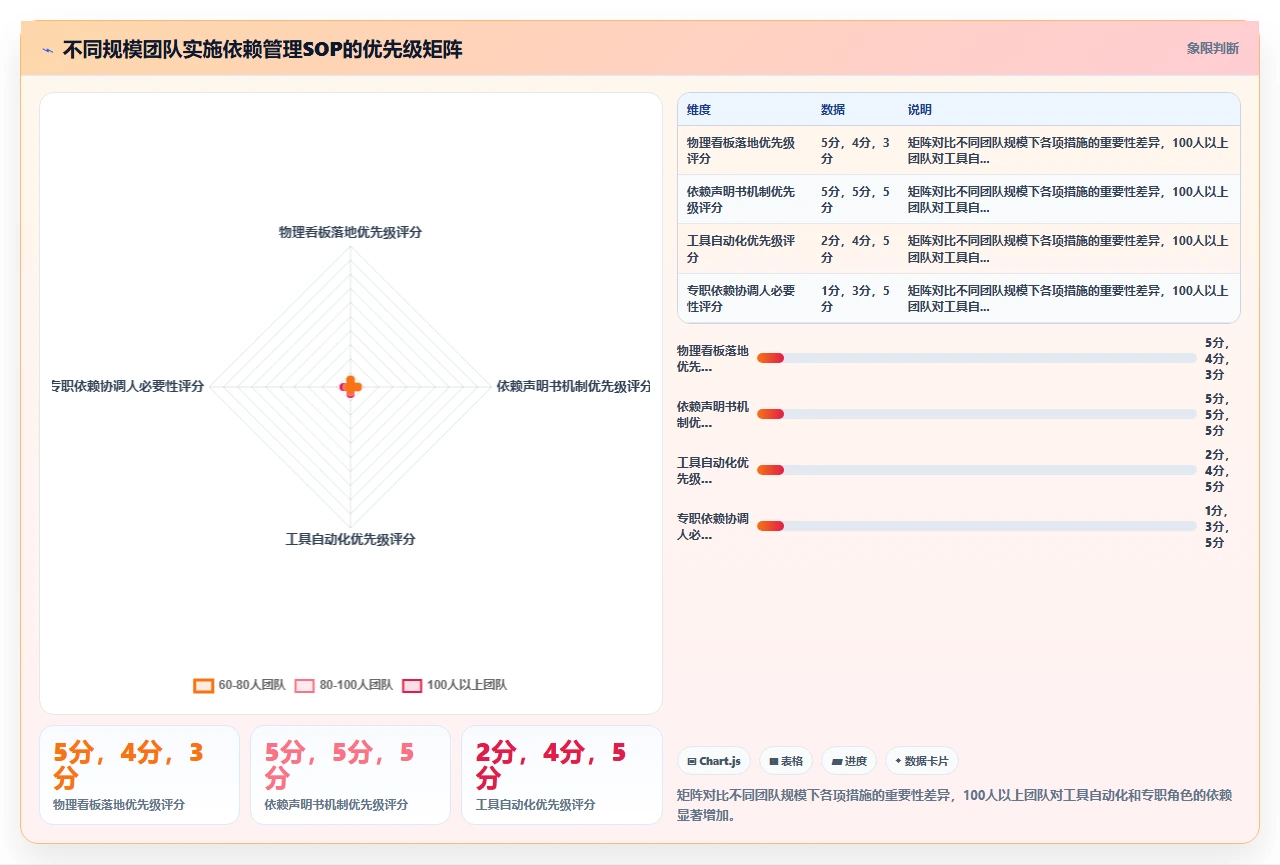This screenshot has height=865, width=1280.
Task: Click the 依赖声明书机制优 progress bar
Action: pos(977,414)
